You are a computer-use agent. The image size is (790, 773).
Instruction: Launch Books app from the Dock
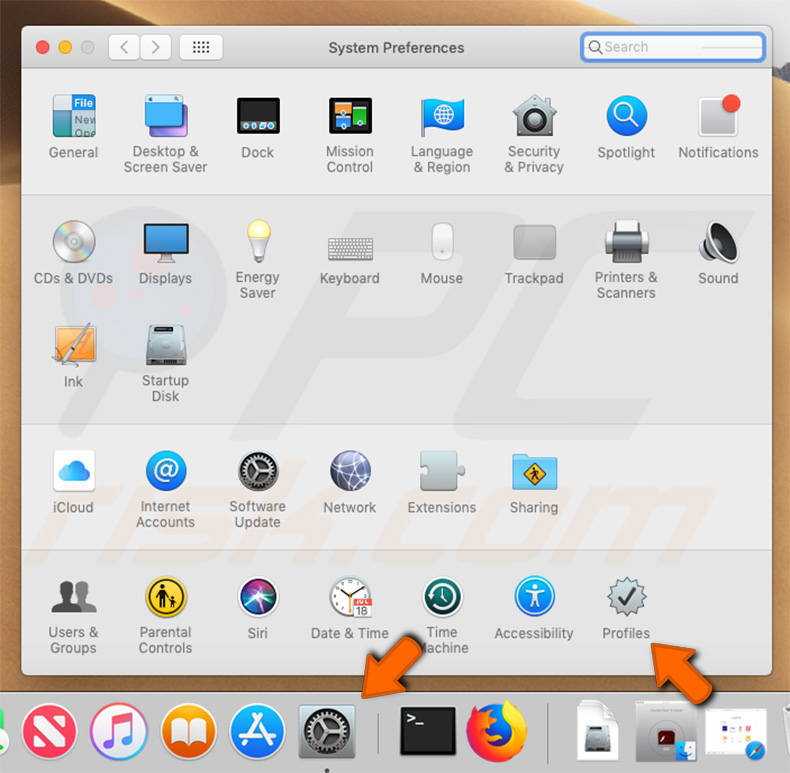(x=188, y=731)
